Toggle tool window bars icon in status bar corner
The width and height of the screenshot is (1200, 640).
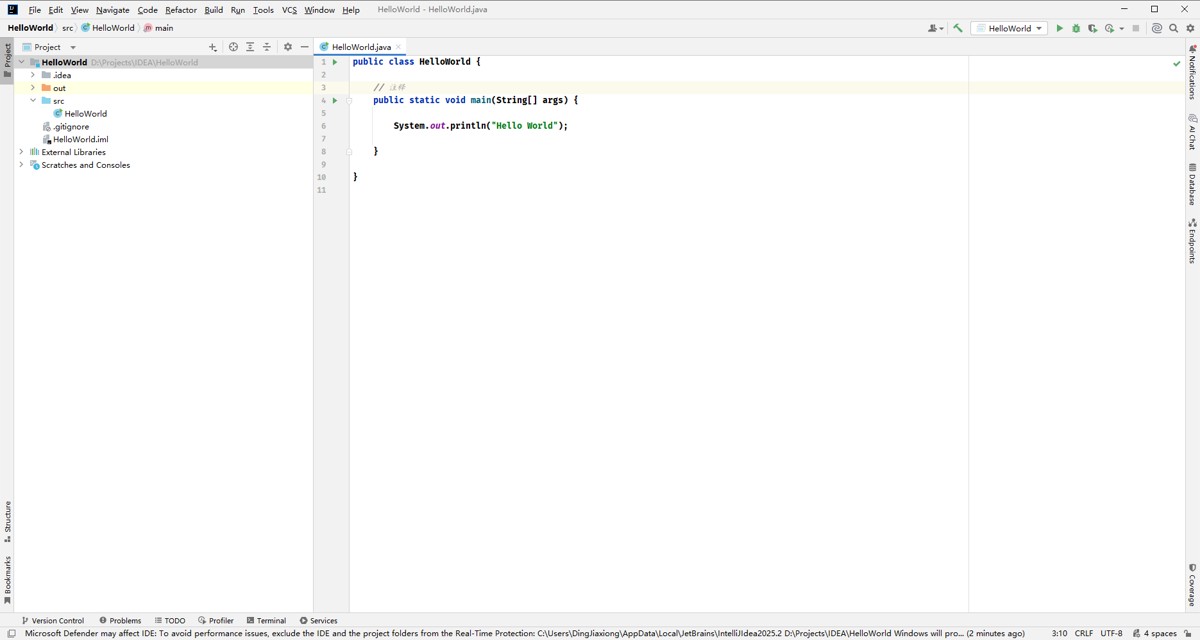coord(10,633)
